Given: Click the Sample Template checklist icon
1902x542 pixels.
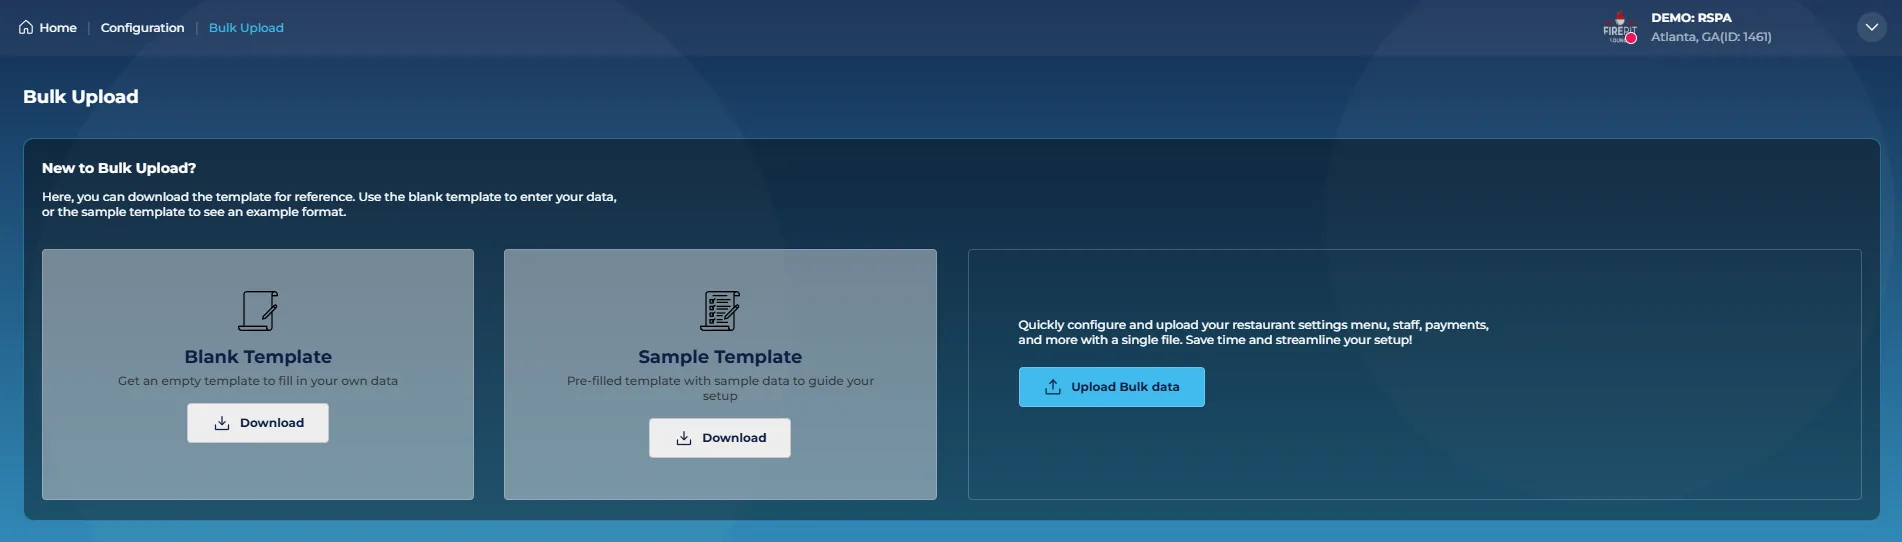Looking at the screenshot, I should [x=720, y=311].
